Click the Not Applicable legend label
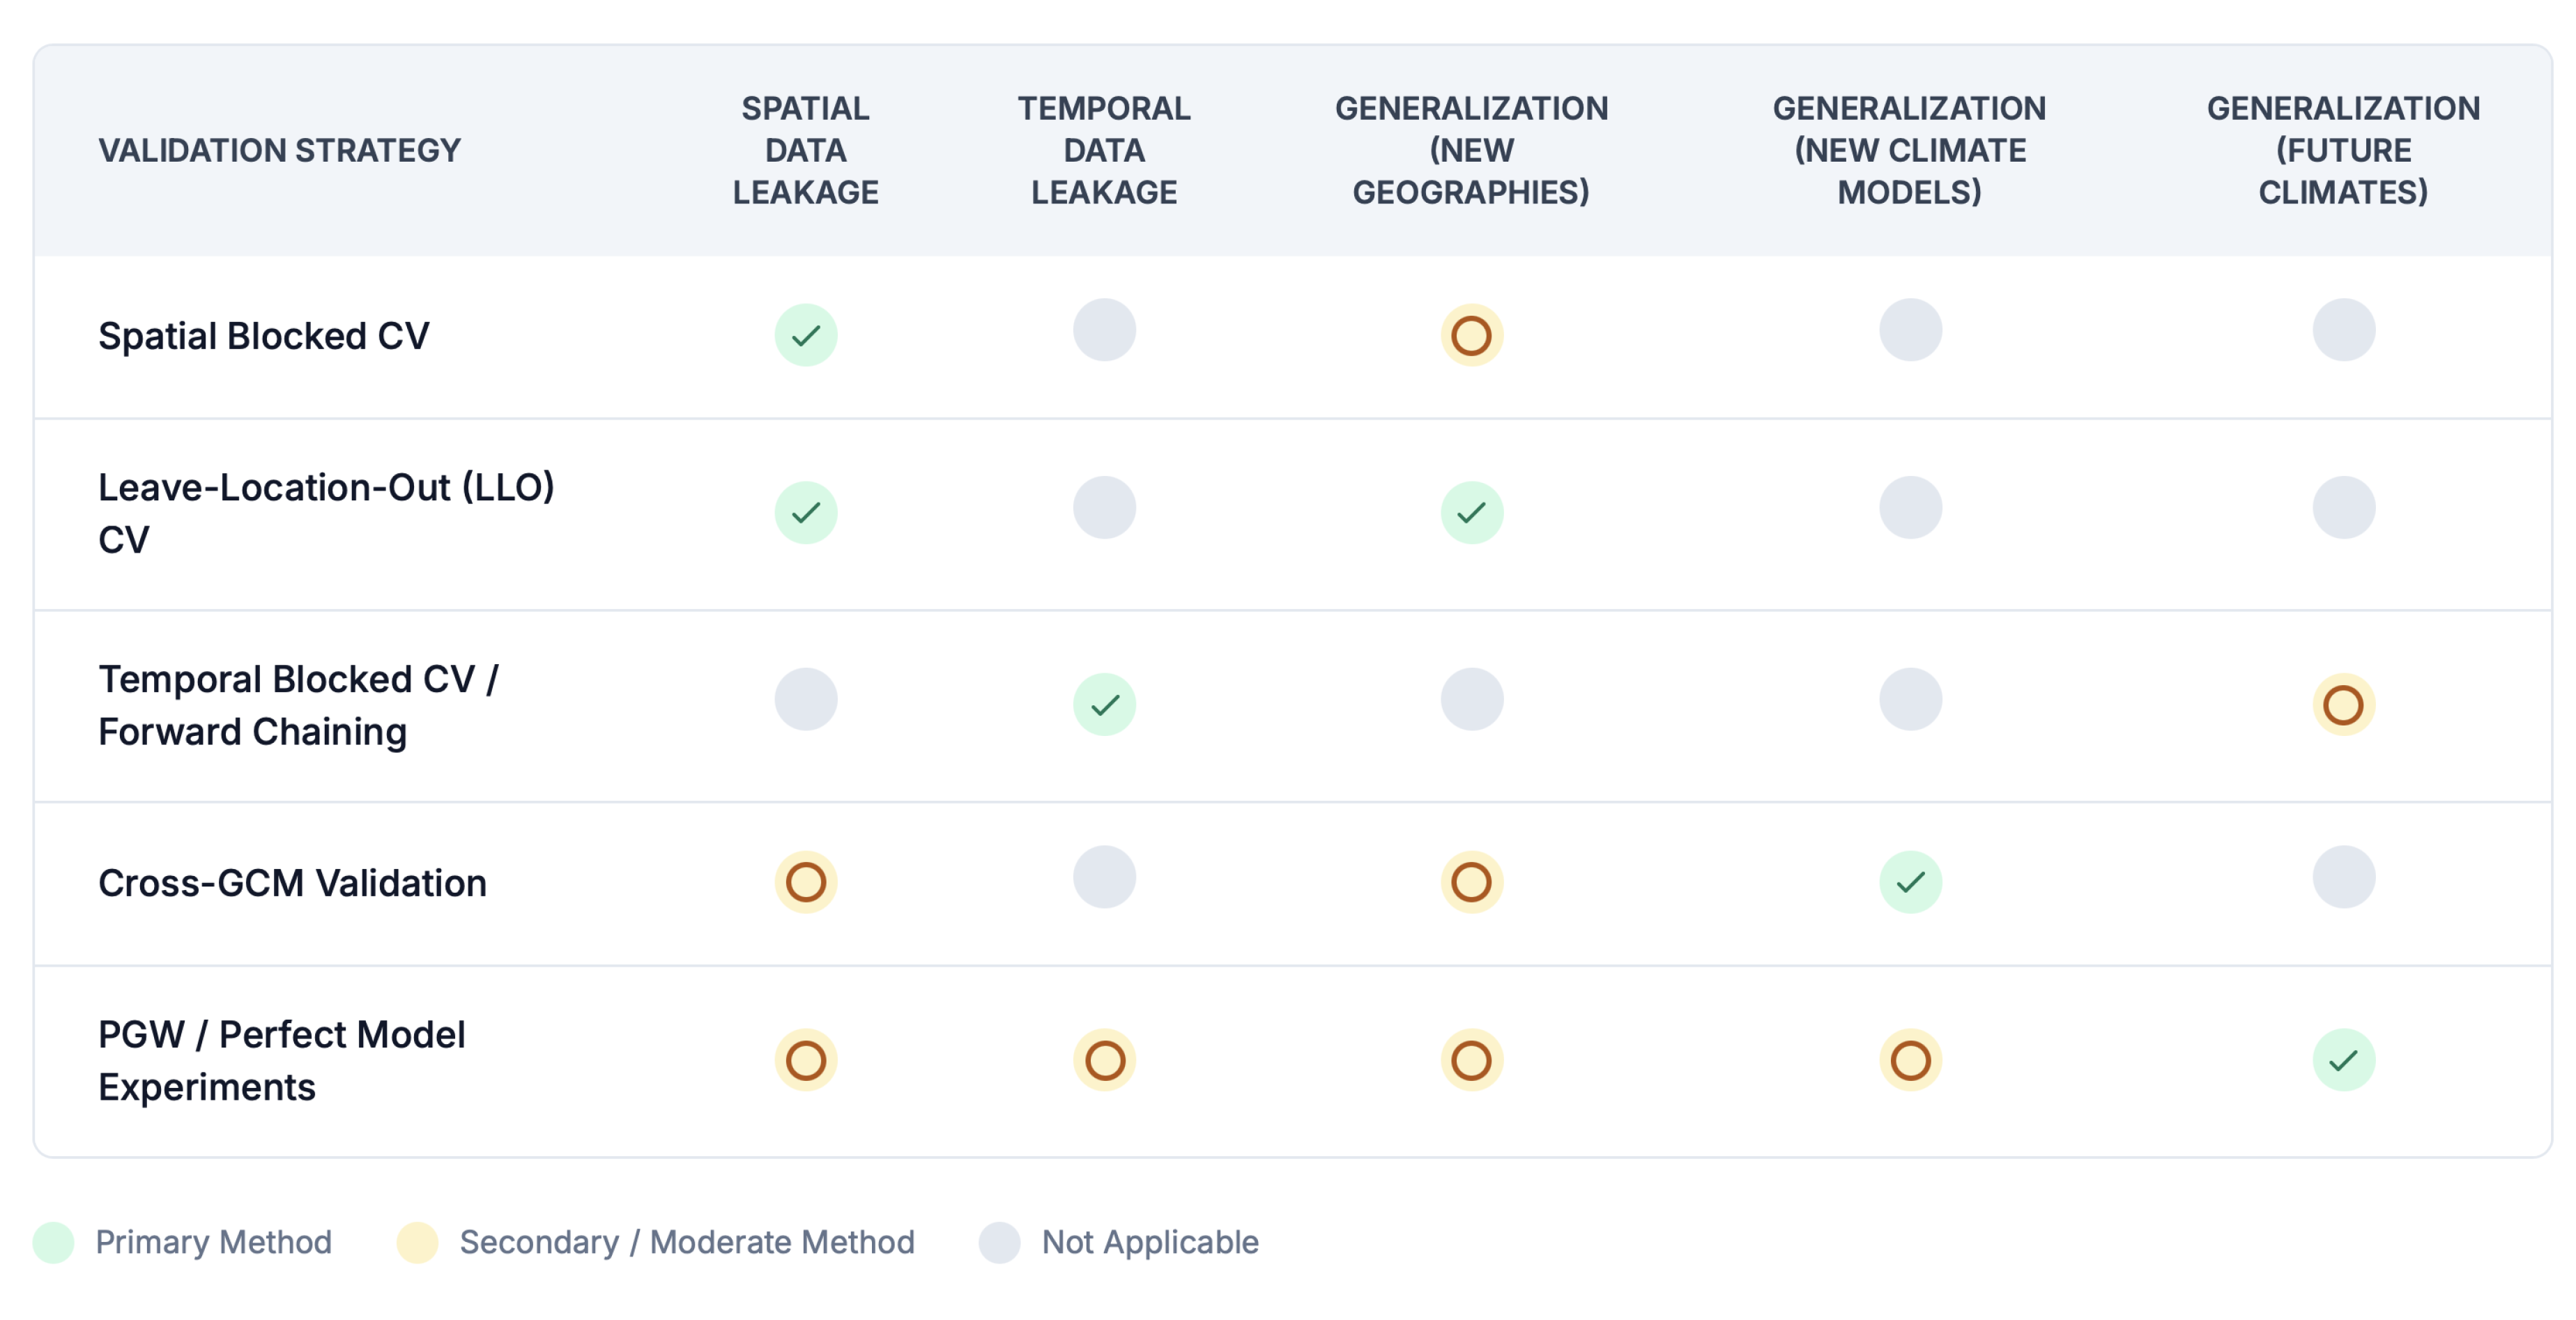The height and width of the screenshot is (1320, 2576). pyautogui.click(x=1149, y=1242)
